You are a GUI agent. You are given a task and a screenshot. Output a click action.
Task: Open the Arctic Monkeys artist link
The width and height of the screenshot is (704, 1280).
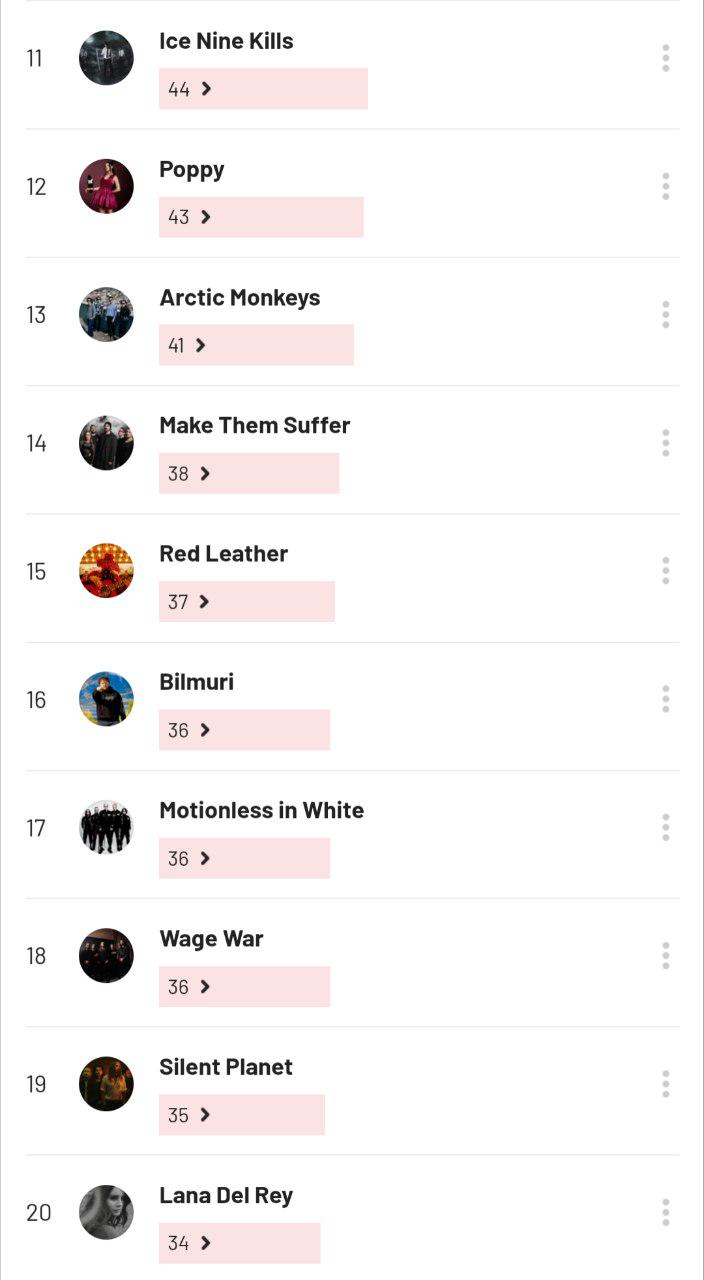(239, 298)
